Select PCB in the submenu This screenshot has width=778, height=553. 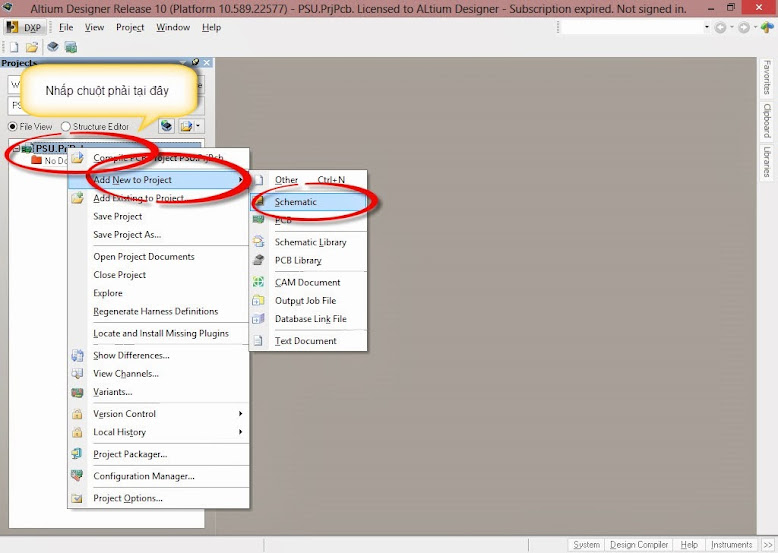(308, 220)
